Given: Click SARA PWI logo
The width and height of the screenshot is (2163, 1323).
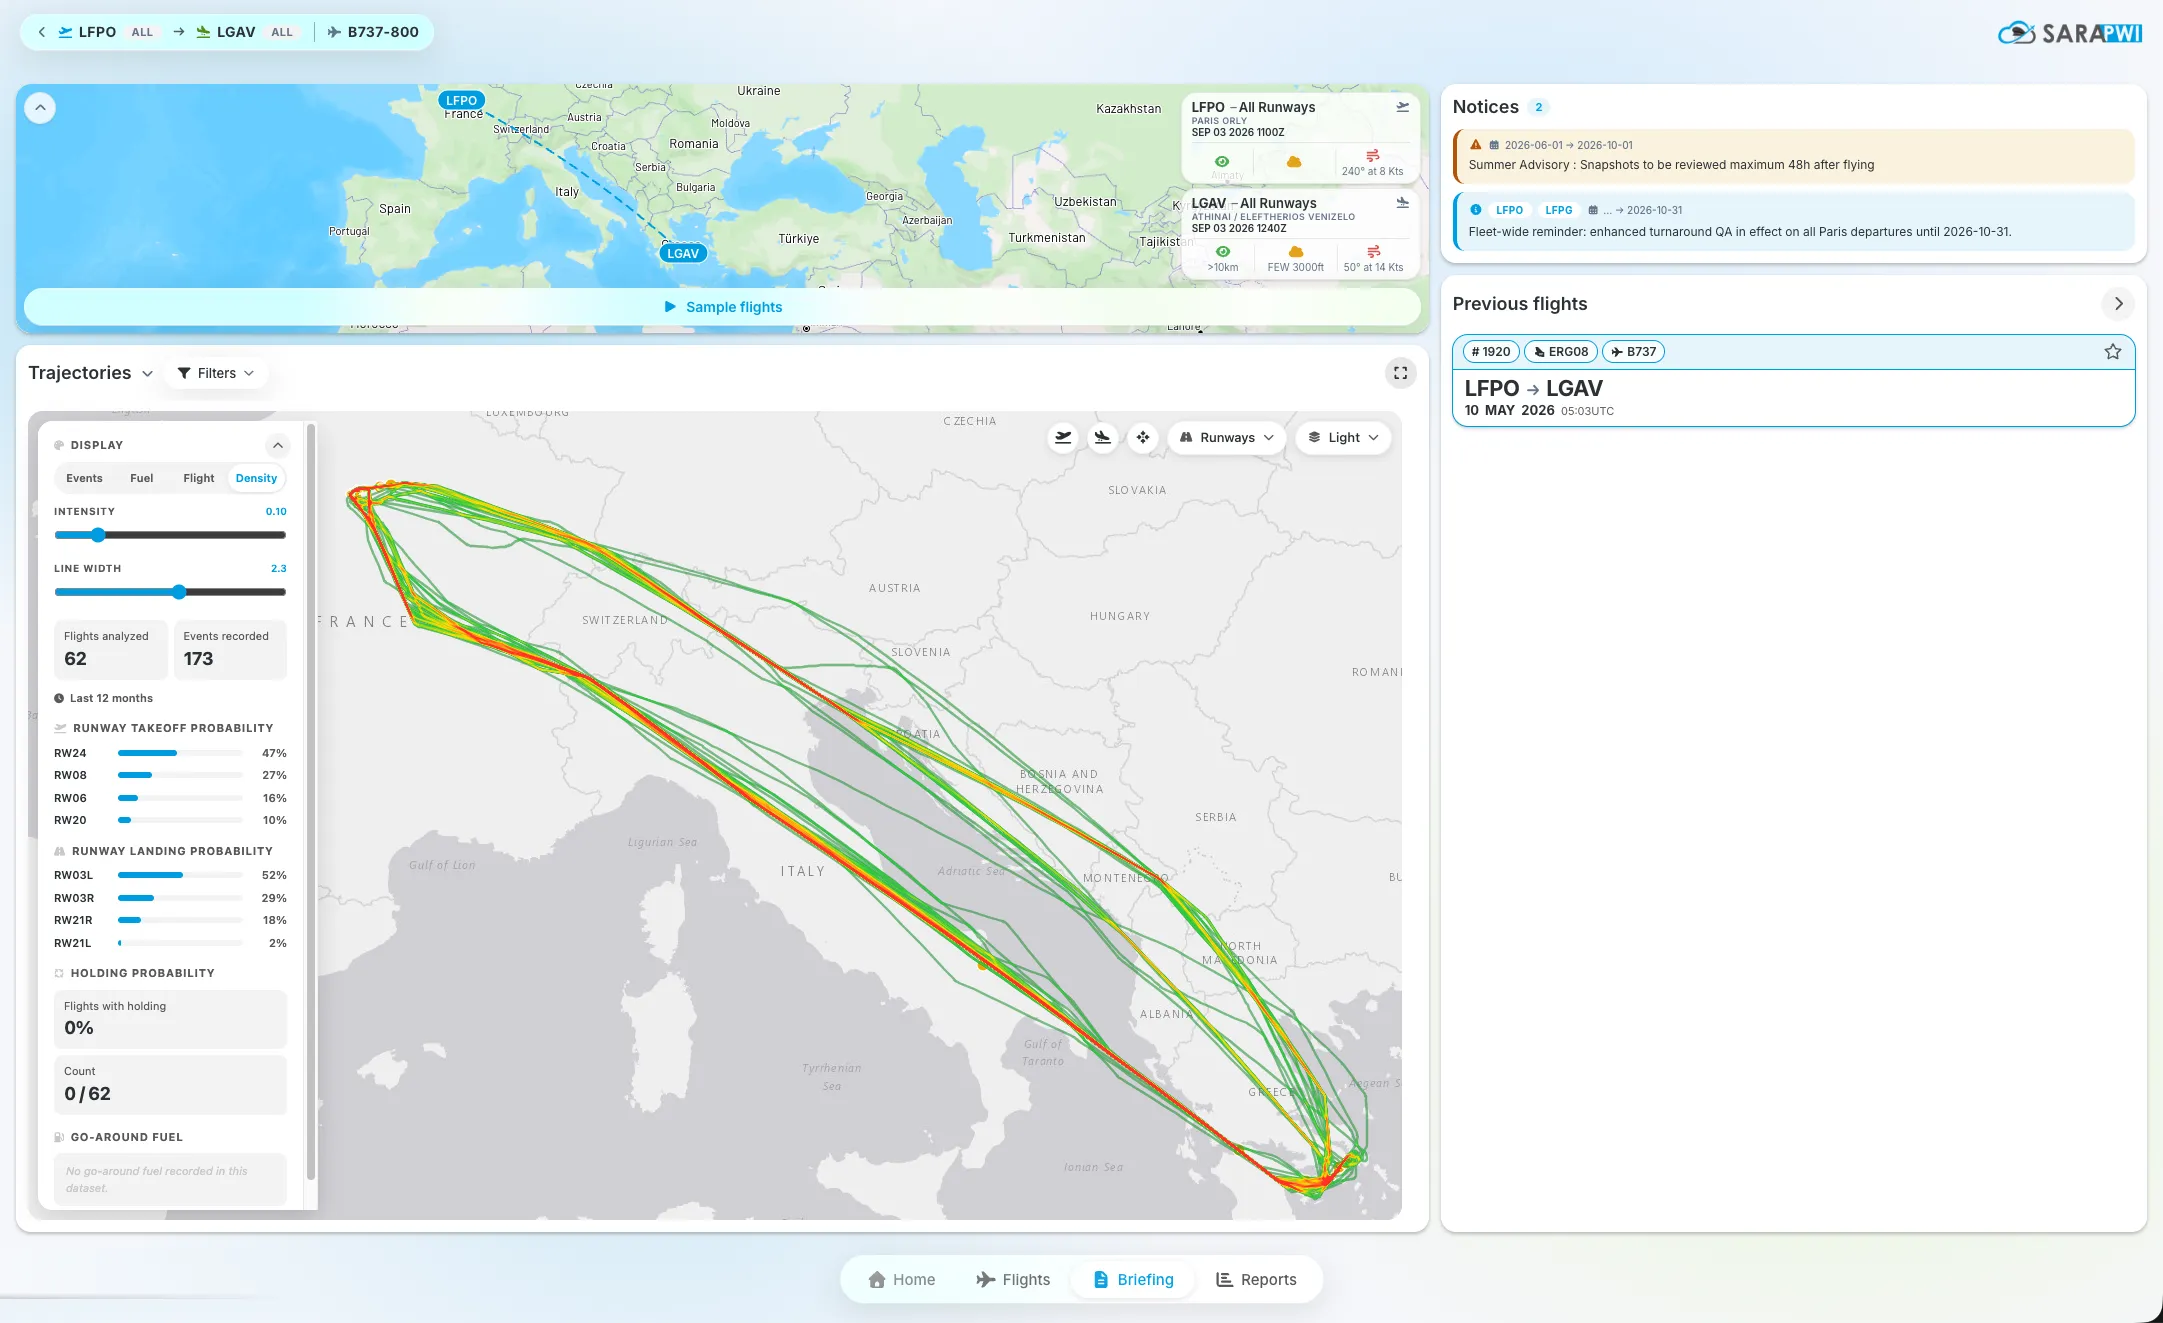Looking at the screenshot, I should pos(2070,33).
